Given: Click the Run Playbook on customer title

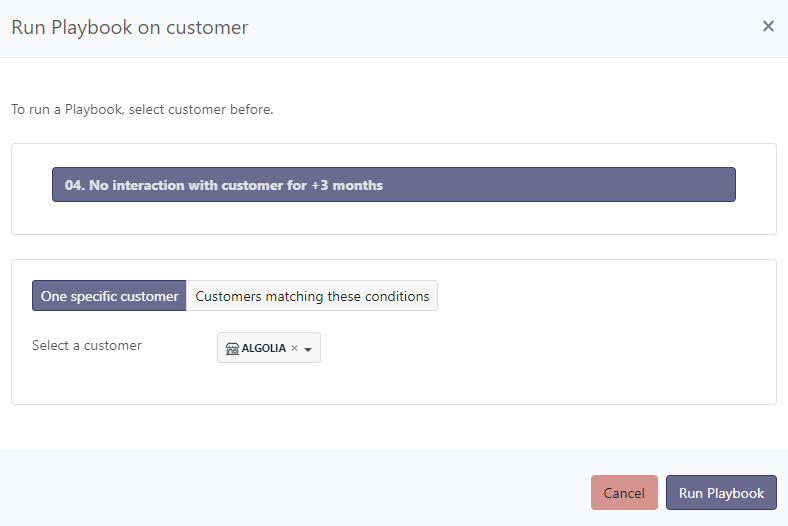Looking at the screenshot, I should (x=130, y=28).
